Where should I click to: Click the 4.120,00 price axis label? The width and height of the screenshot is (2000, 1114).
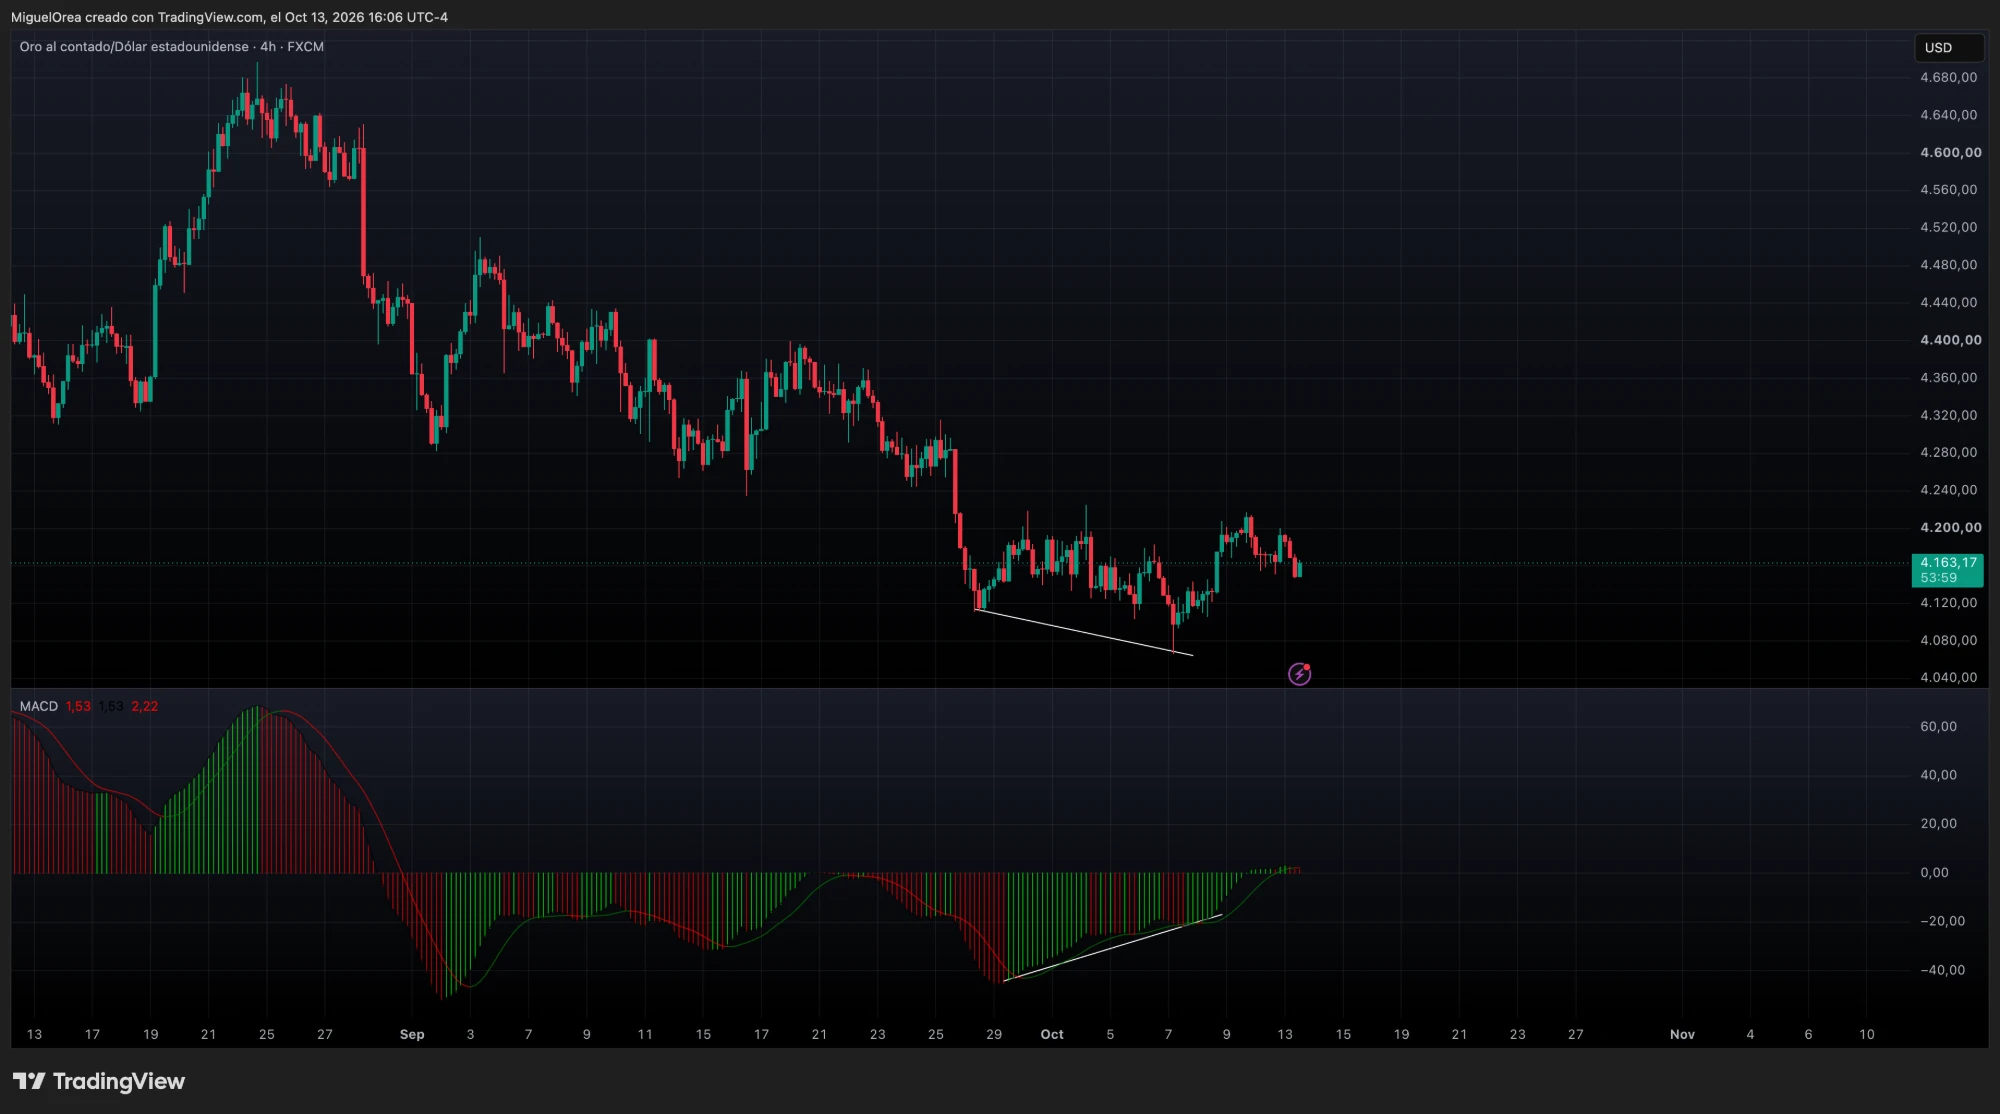click(1948, 602)
